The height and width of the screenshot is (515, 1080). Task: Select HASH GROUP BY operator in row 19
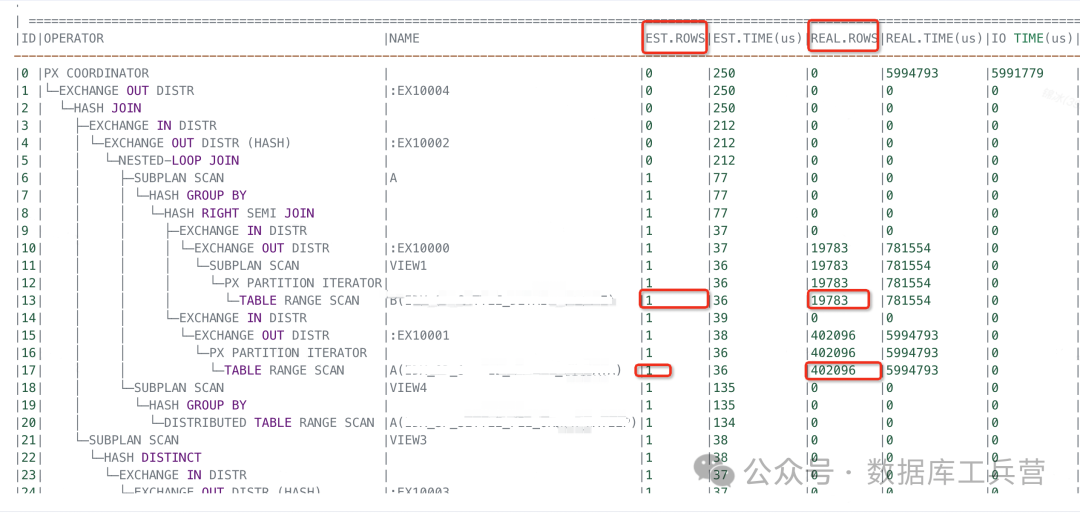click(x=198, y=405)
